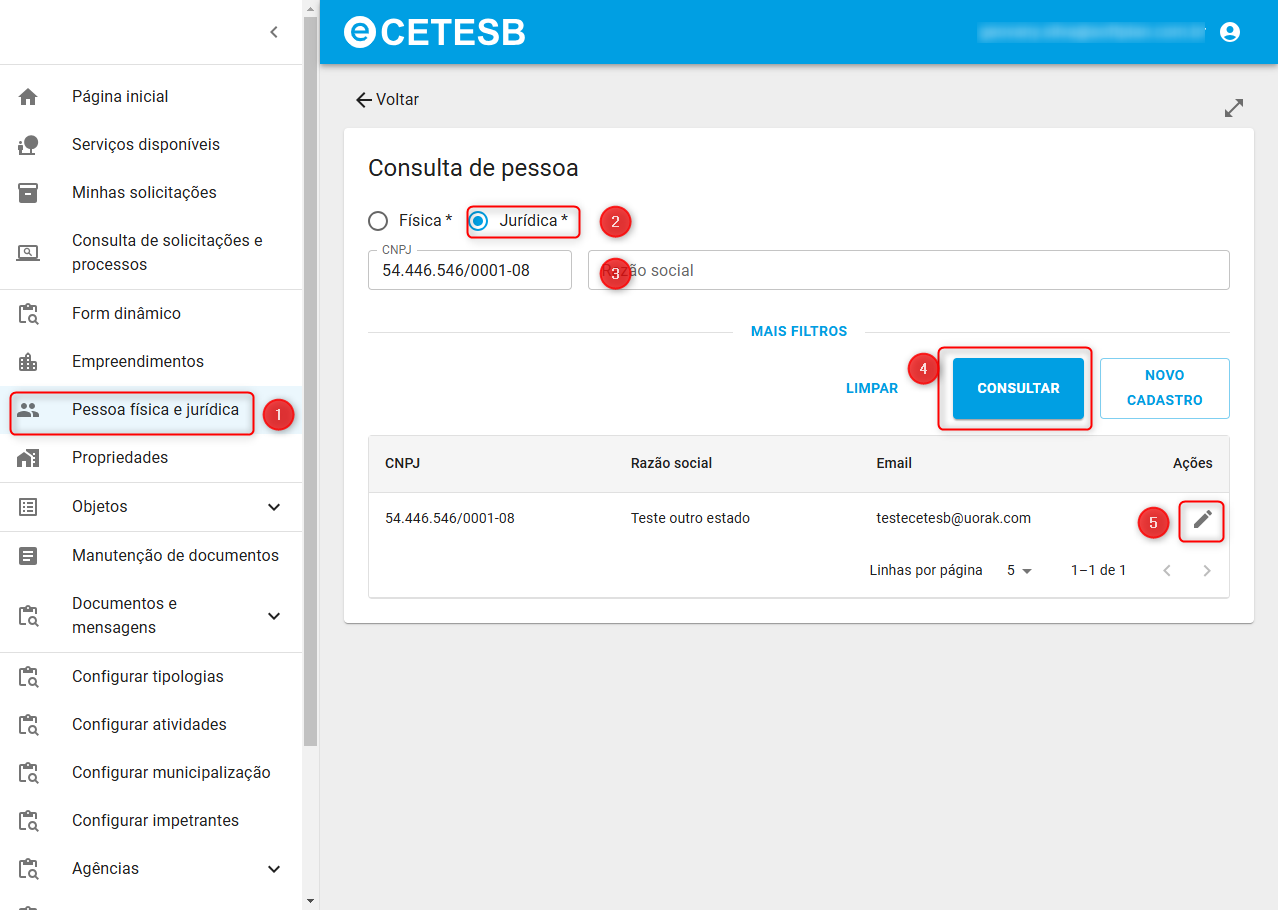
Task: Click the CONSULTAR button
Action: click(1018, 389)
